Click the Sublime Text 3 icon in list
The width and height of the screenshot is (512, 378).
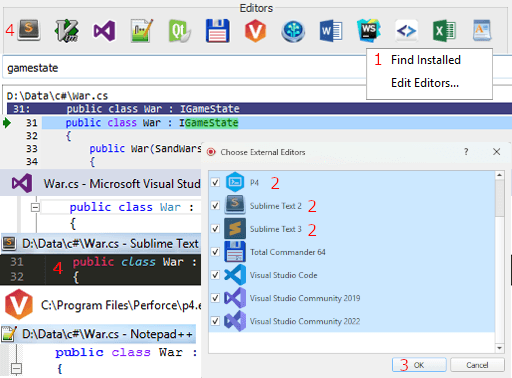tap(235, 228)
